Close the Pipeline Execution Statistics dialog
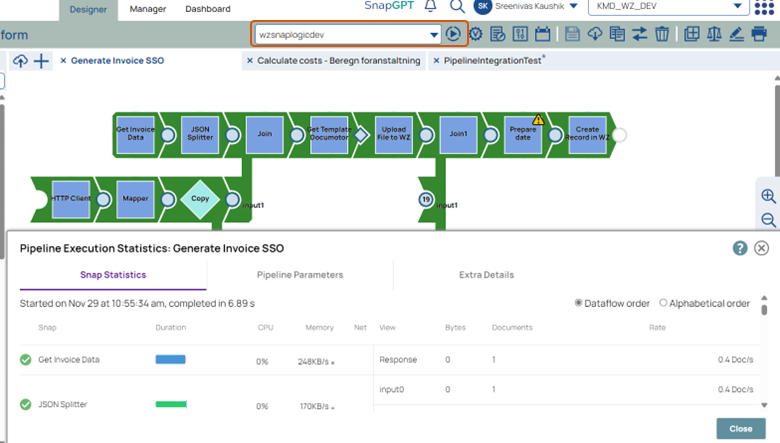Viewport: 780px width, 443px height. click(762, 248)
